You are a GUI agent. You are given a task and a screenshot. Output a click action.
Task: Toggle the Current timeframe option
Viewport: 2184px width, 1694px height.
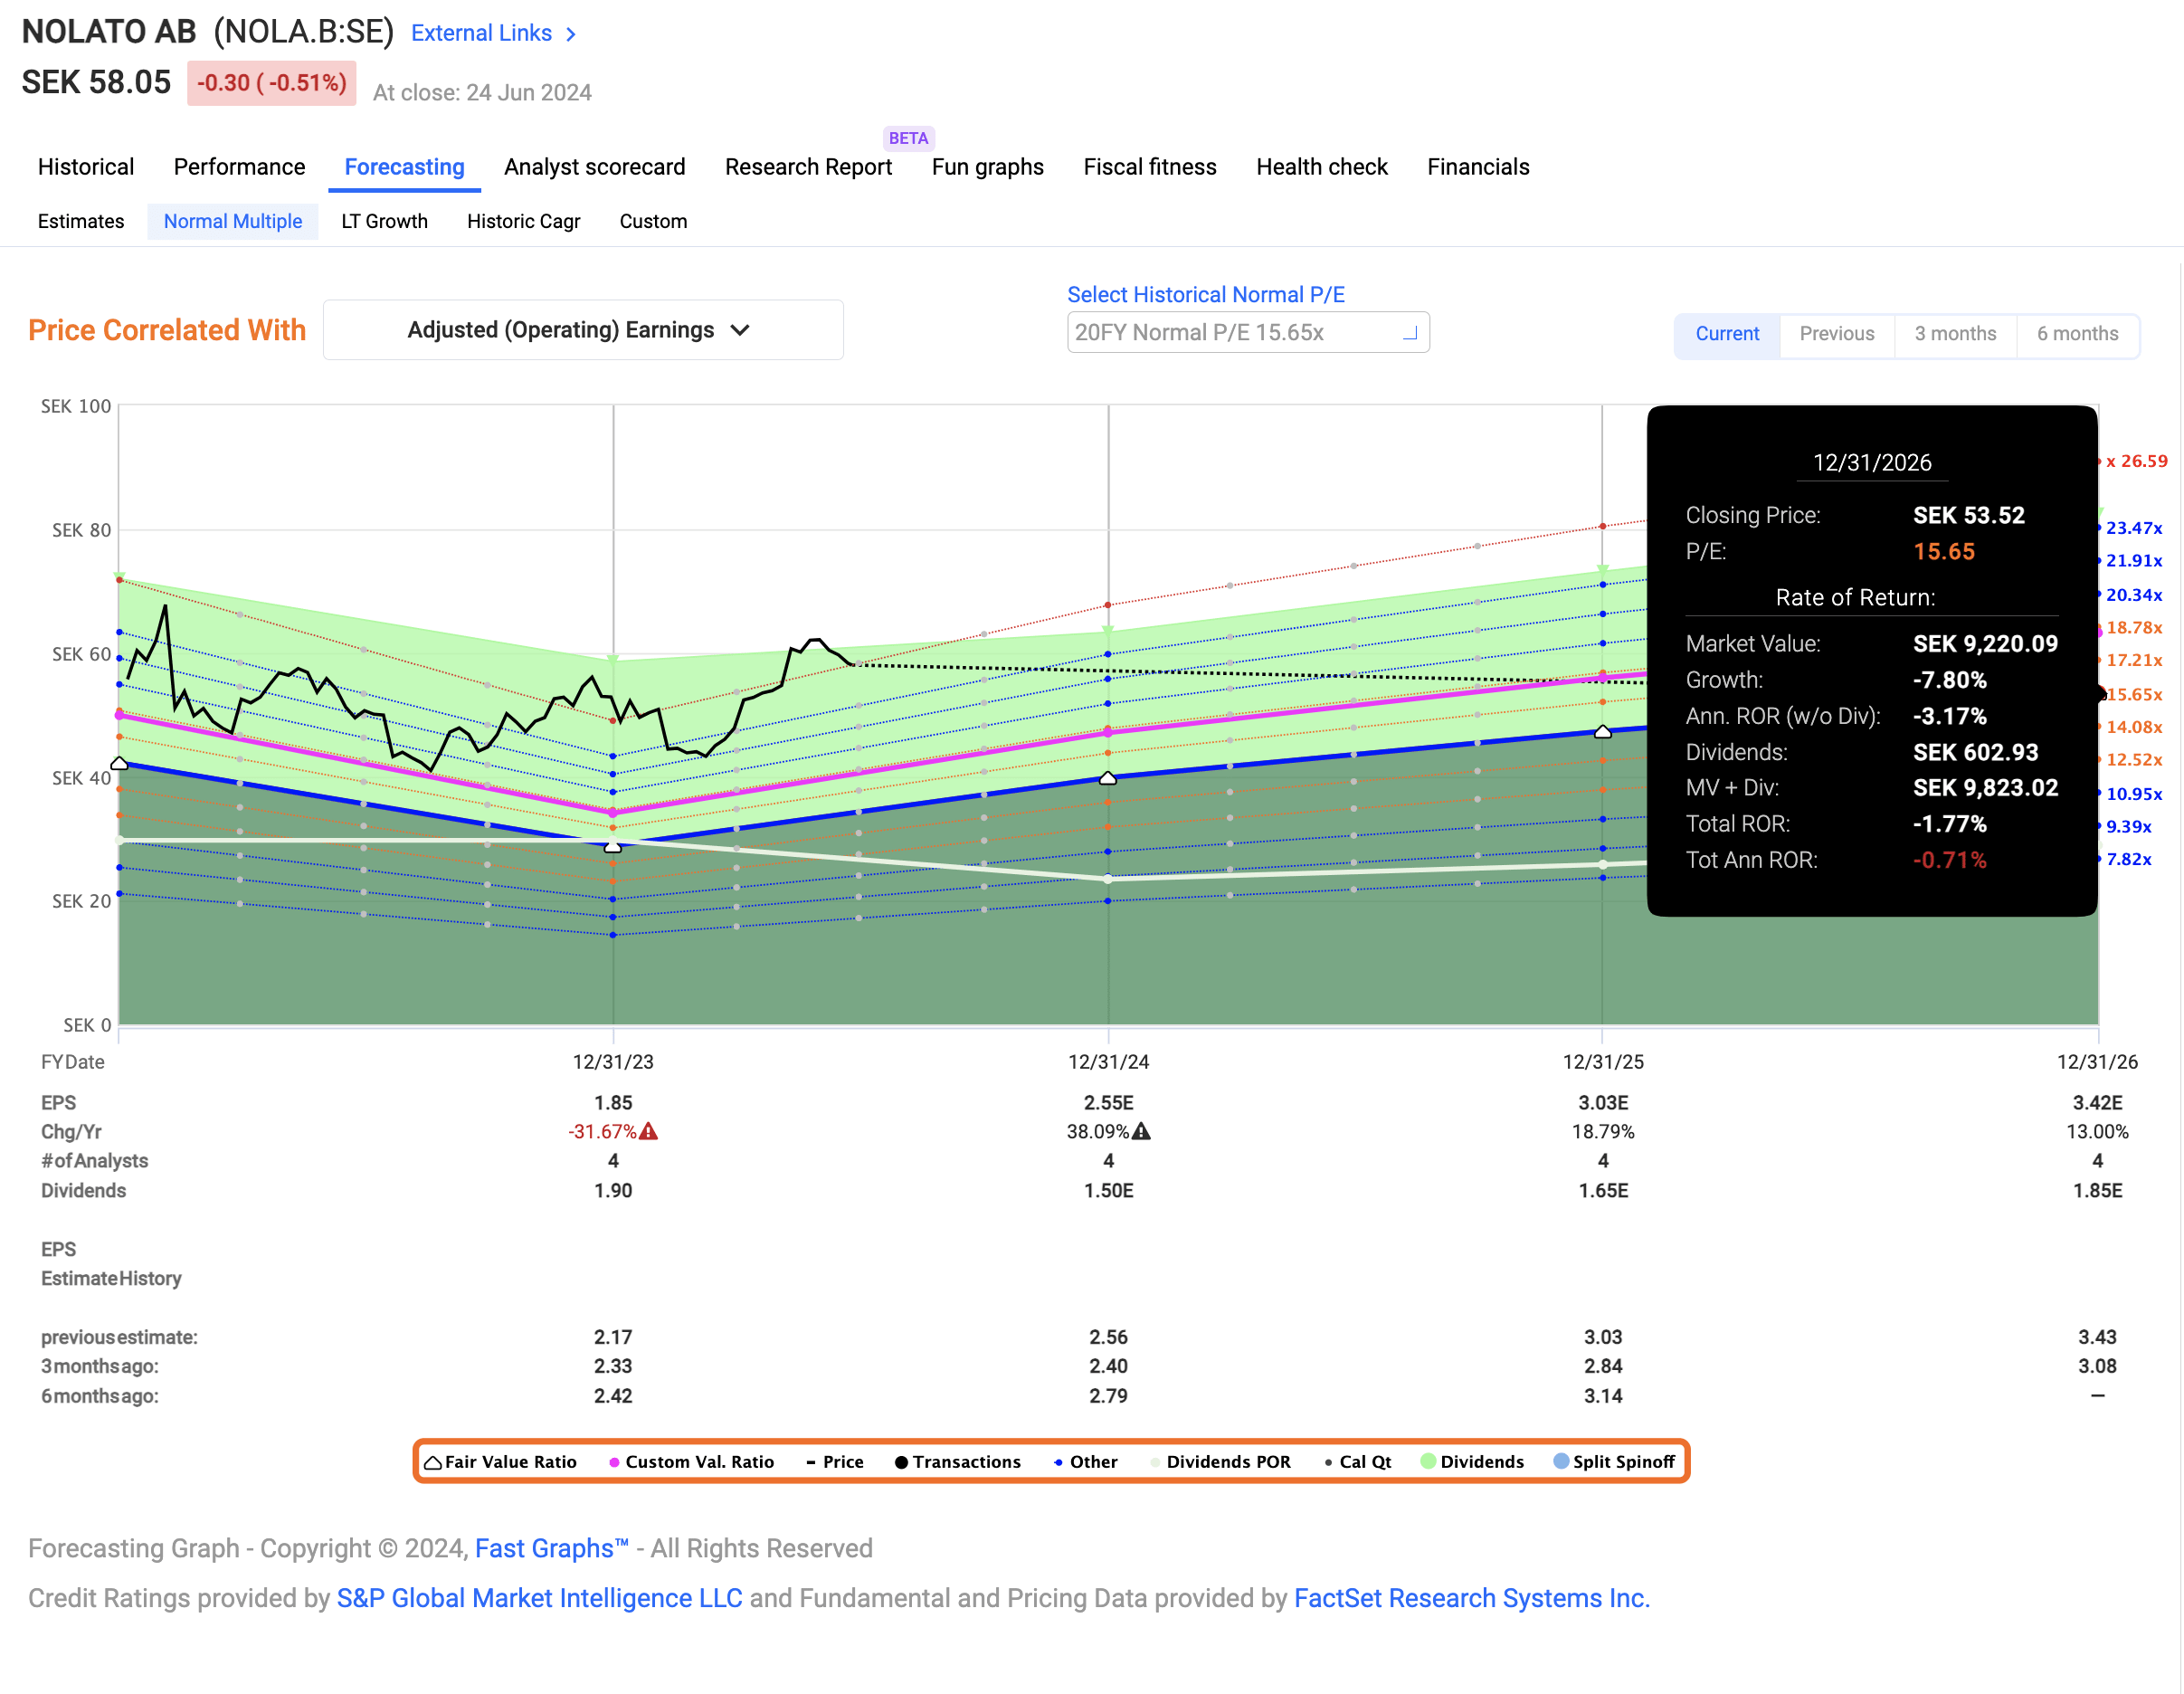coord(1726,334)
